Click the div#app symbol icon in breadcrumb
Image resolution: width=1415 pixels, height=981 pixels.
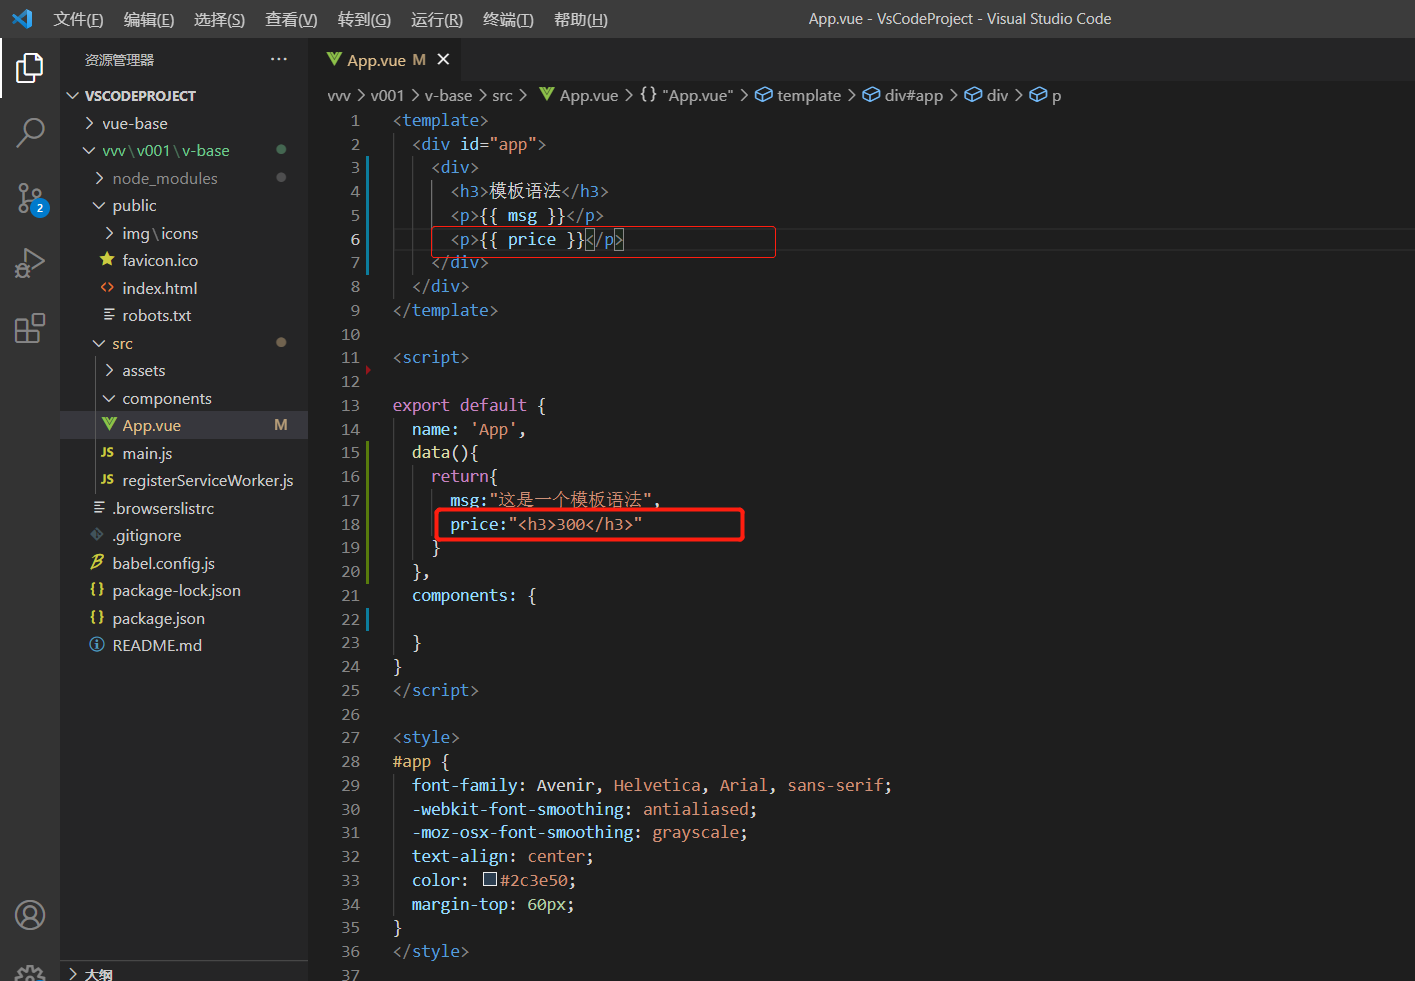click(871, 95)
